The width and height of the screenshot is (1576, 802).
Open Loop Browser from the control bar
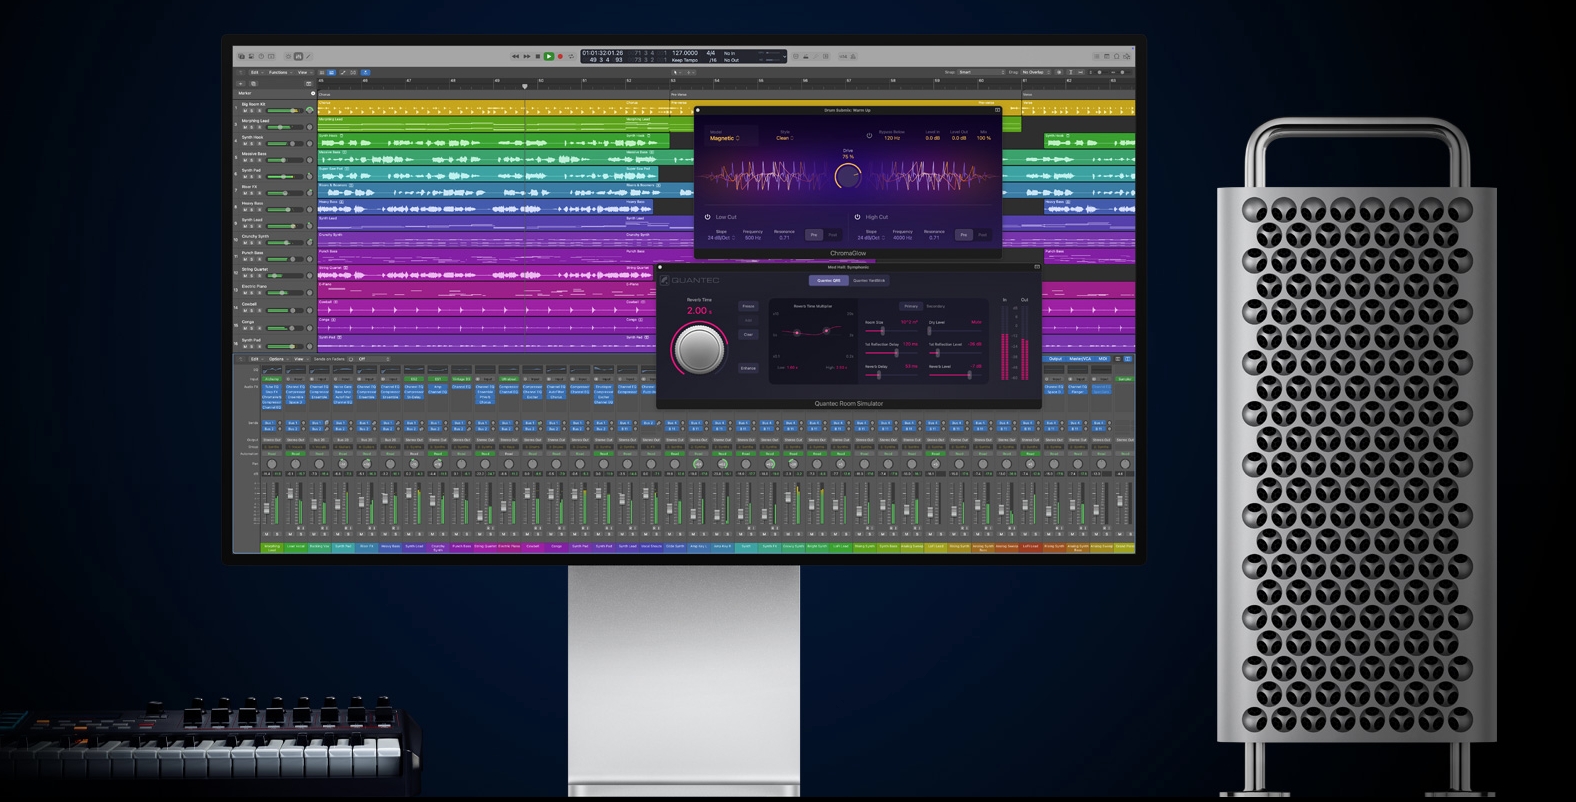pyautogui.click(x=1117, y=56)
